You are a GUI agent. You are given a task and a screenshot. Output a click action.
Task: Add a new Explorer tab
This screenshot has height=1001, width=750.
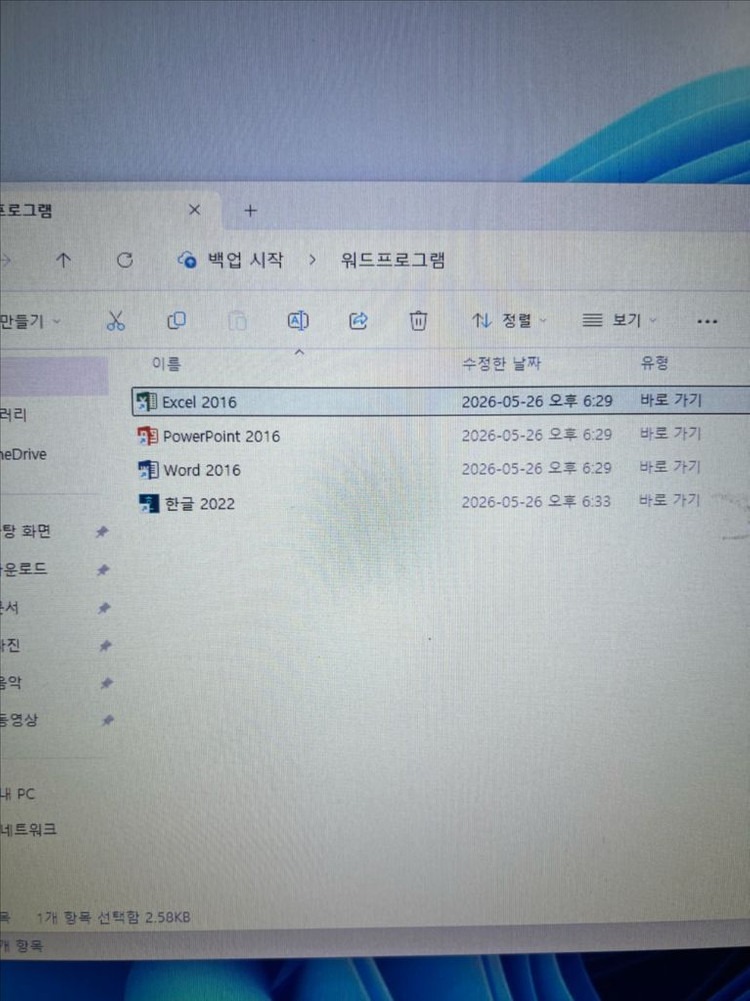(x=250, y=210)
